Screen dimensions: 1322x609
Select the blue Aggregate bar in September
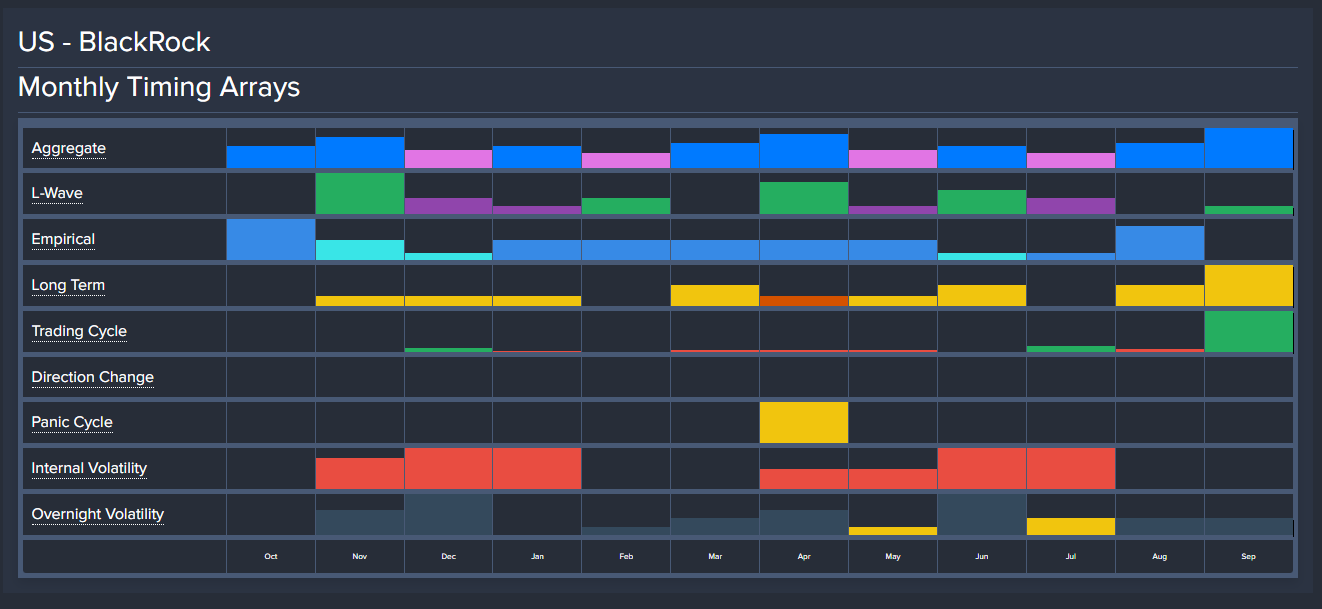click(1249, 148)
